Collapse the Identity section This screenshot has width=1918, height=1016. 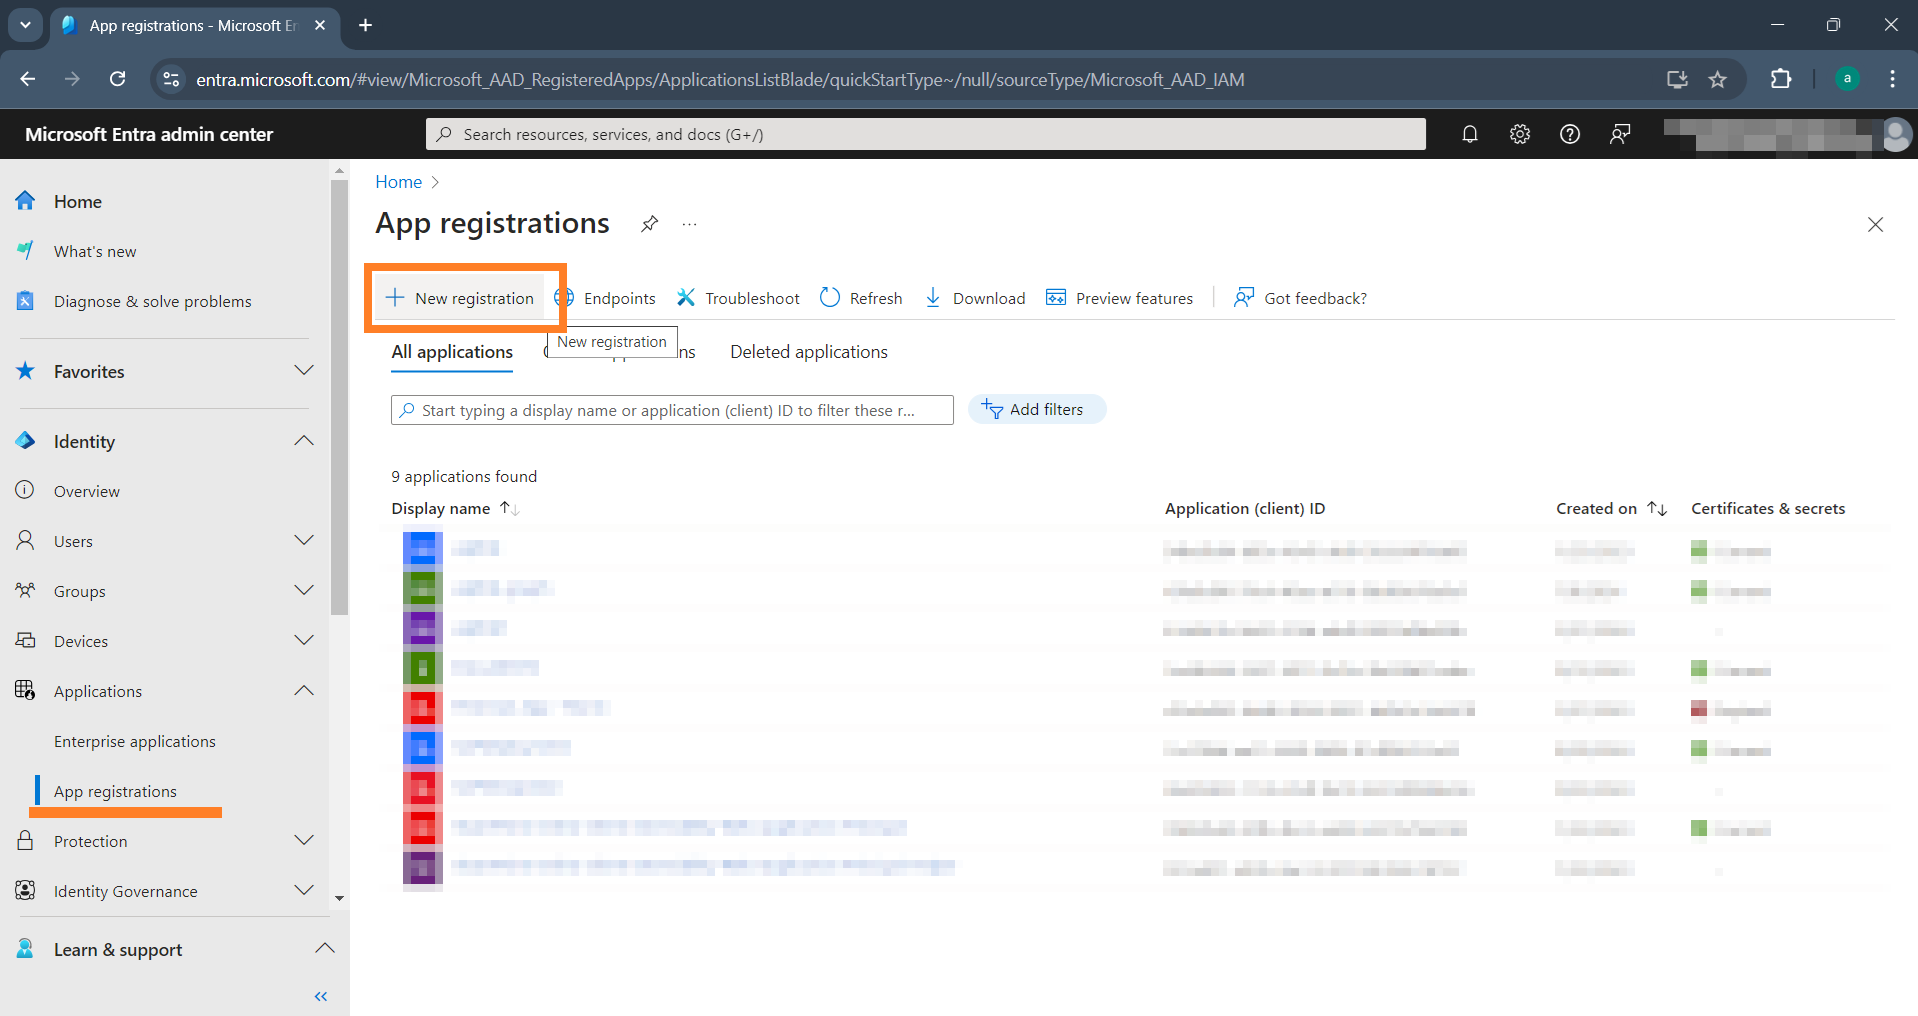pyautogui.click(x=304, y=441)
